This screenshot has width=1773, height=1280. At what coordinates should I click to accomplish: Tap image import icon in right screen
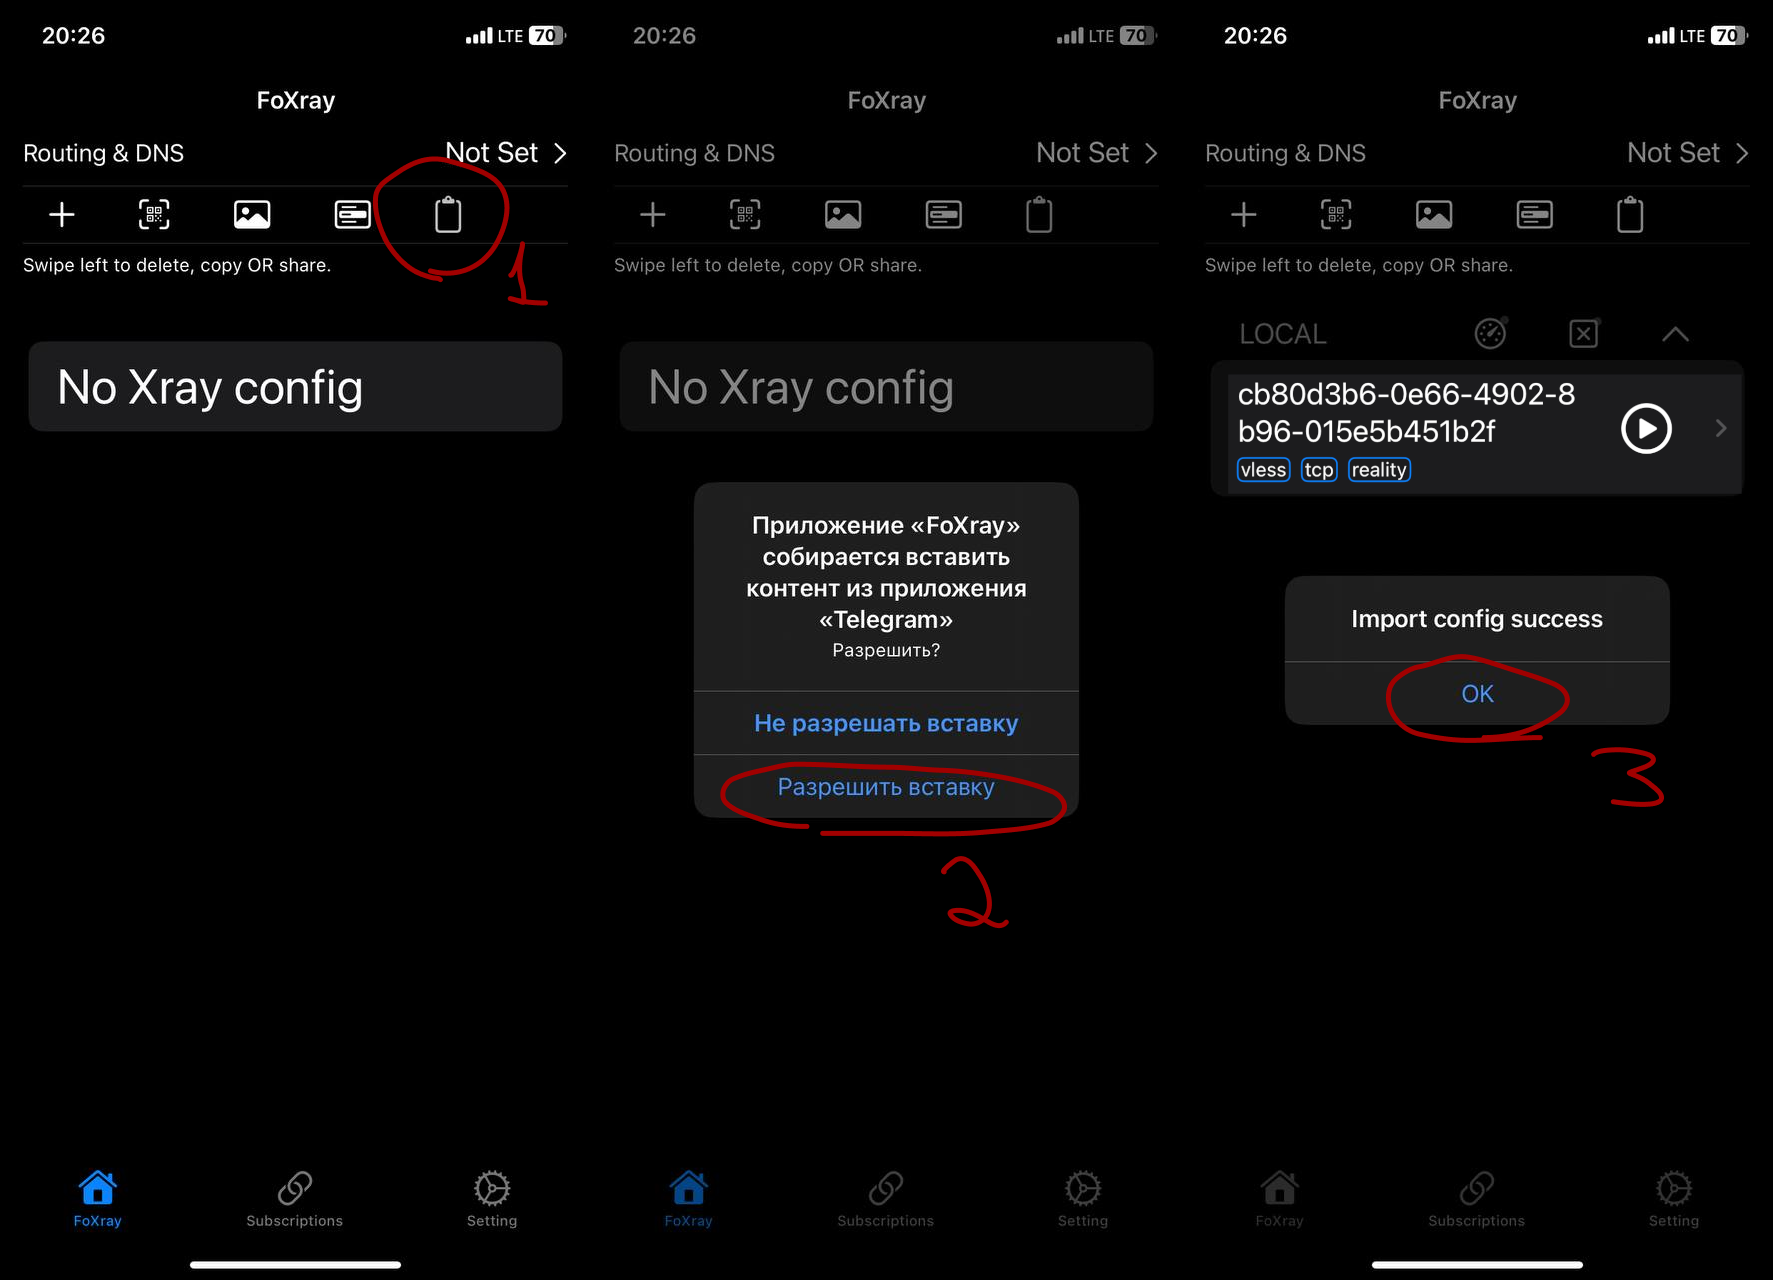[x=1434, y=215]
